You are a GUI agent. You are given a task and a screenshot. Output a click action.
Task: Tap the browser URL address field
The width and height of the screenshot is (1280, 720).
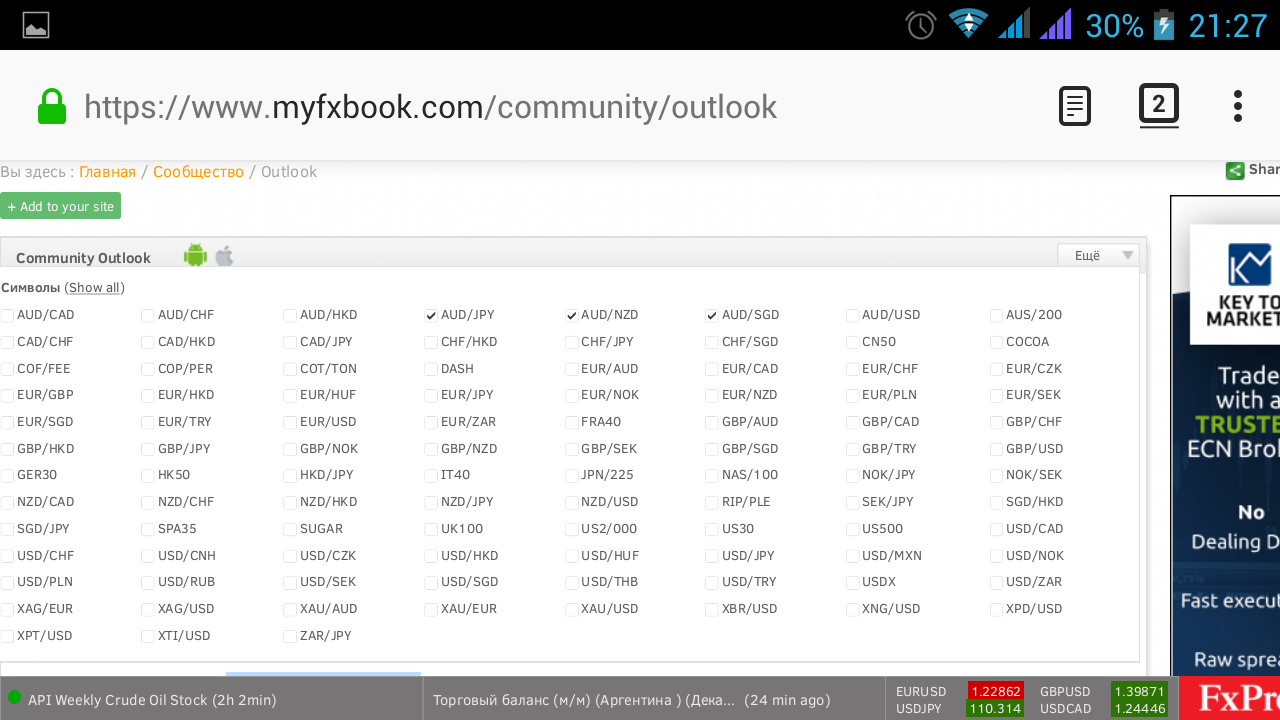tap(430, 107)
